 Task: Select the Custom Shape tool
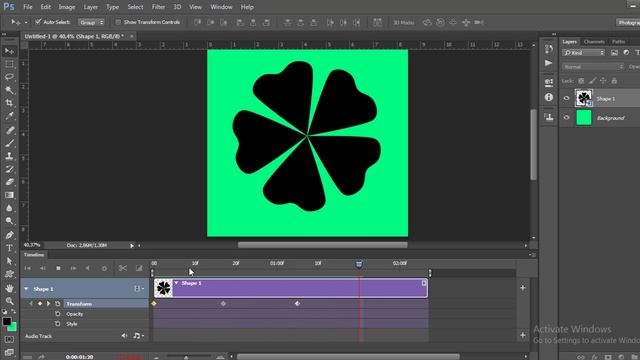pyautogui.click(x=9, y=274)
